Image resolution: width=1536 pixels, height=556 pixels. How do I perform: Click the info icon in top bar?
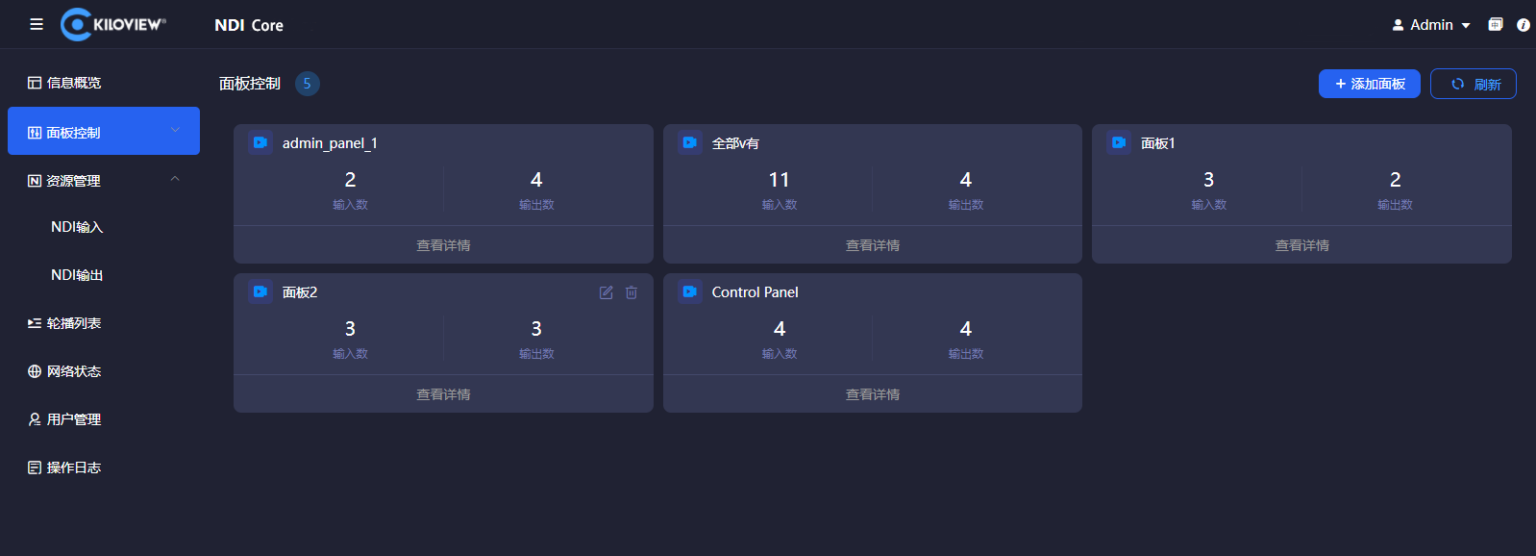pos(1523,25)
